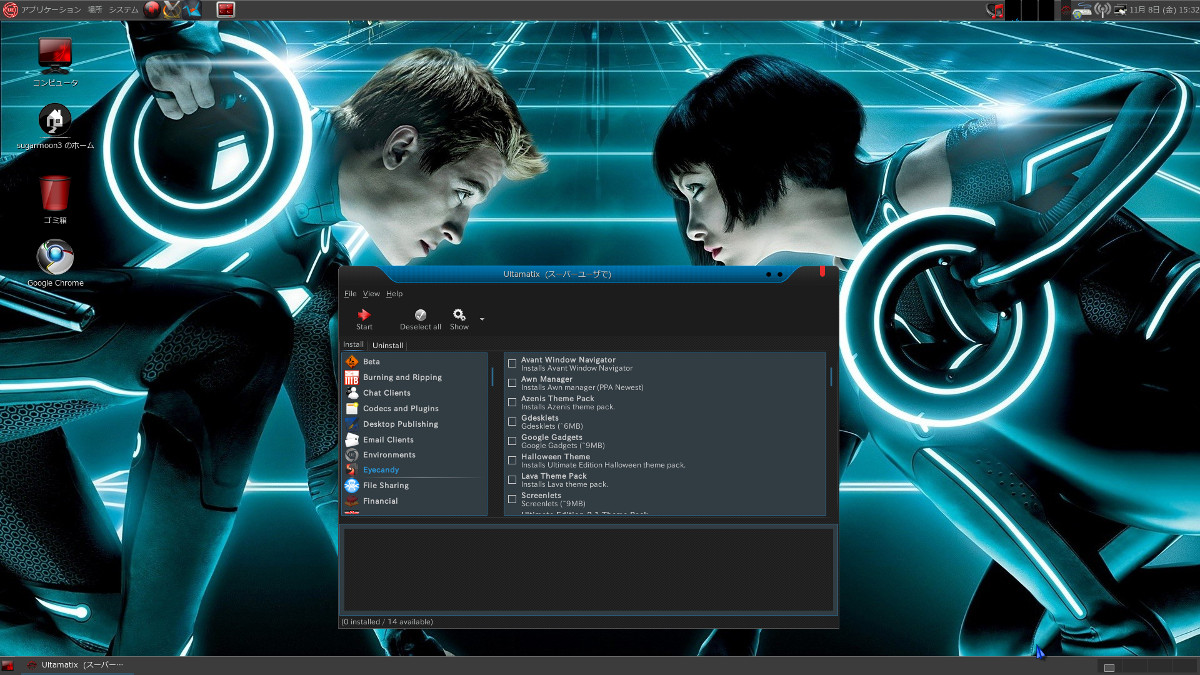Click the Deselect all checkmark icon

pyautogui.click(x=421, y=315)
